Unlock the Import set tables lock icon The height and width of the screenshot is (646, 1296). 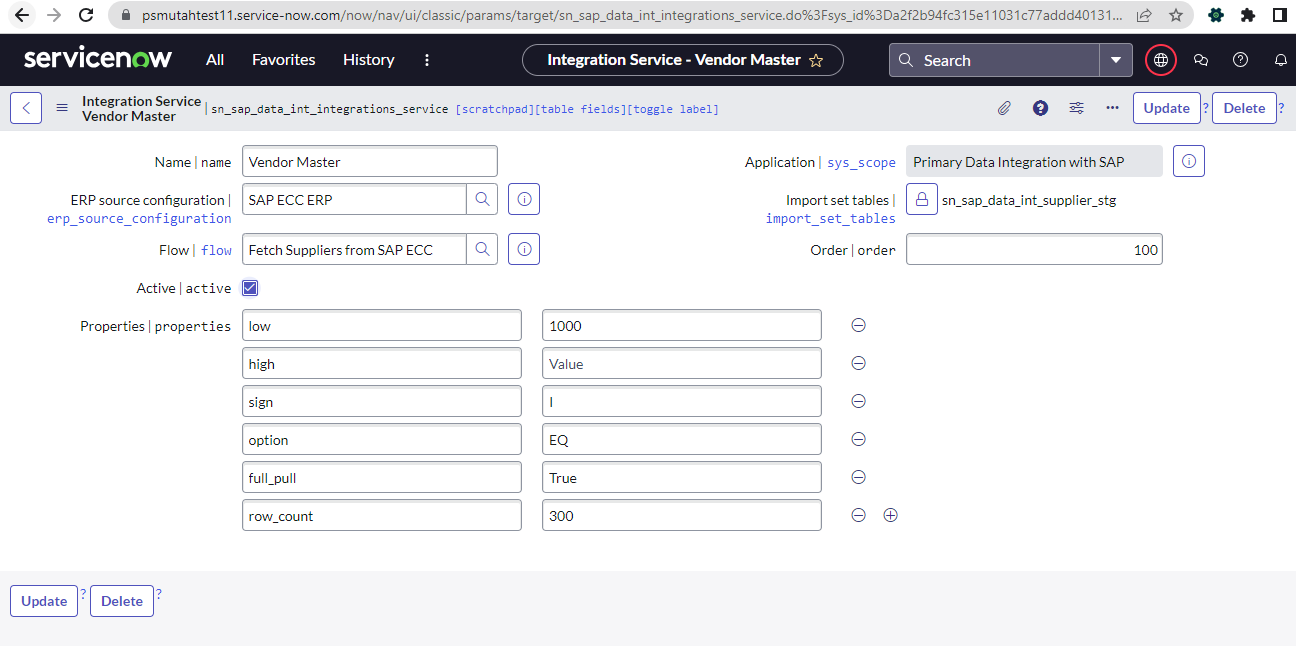click(922, 199)
